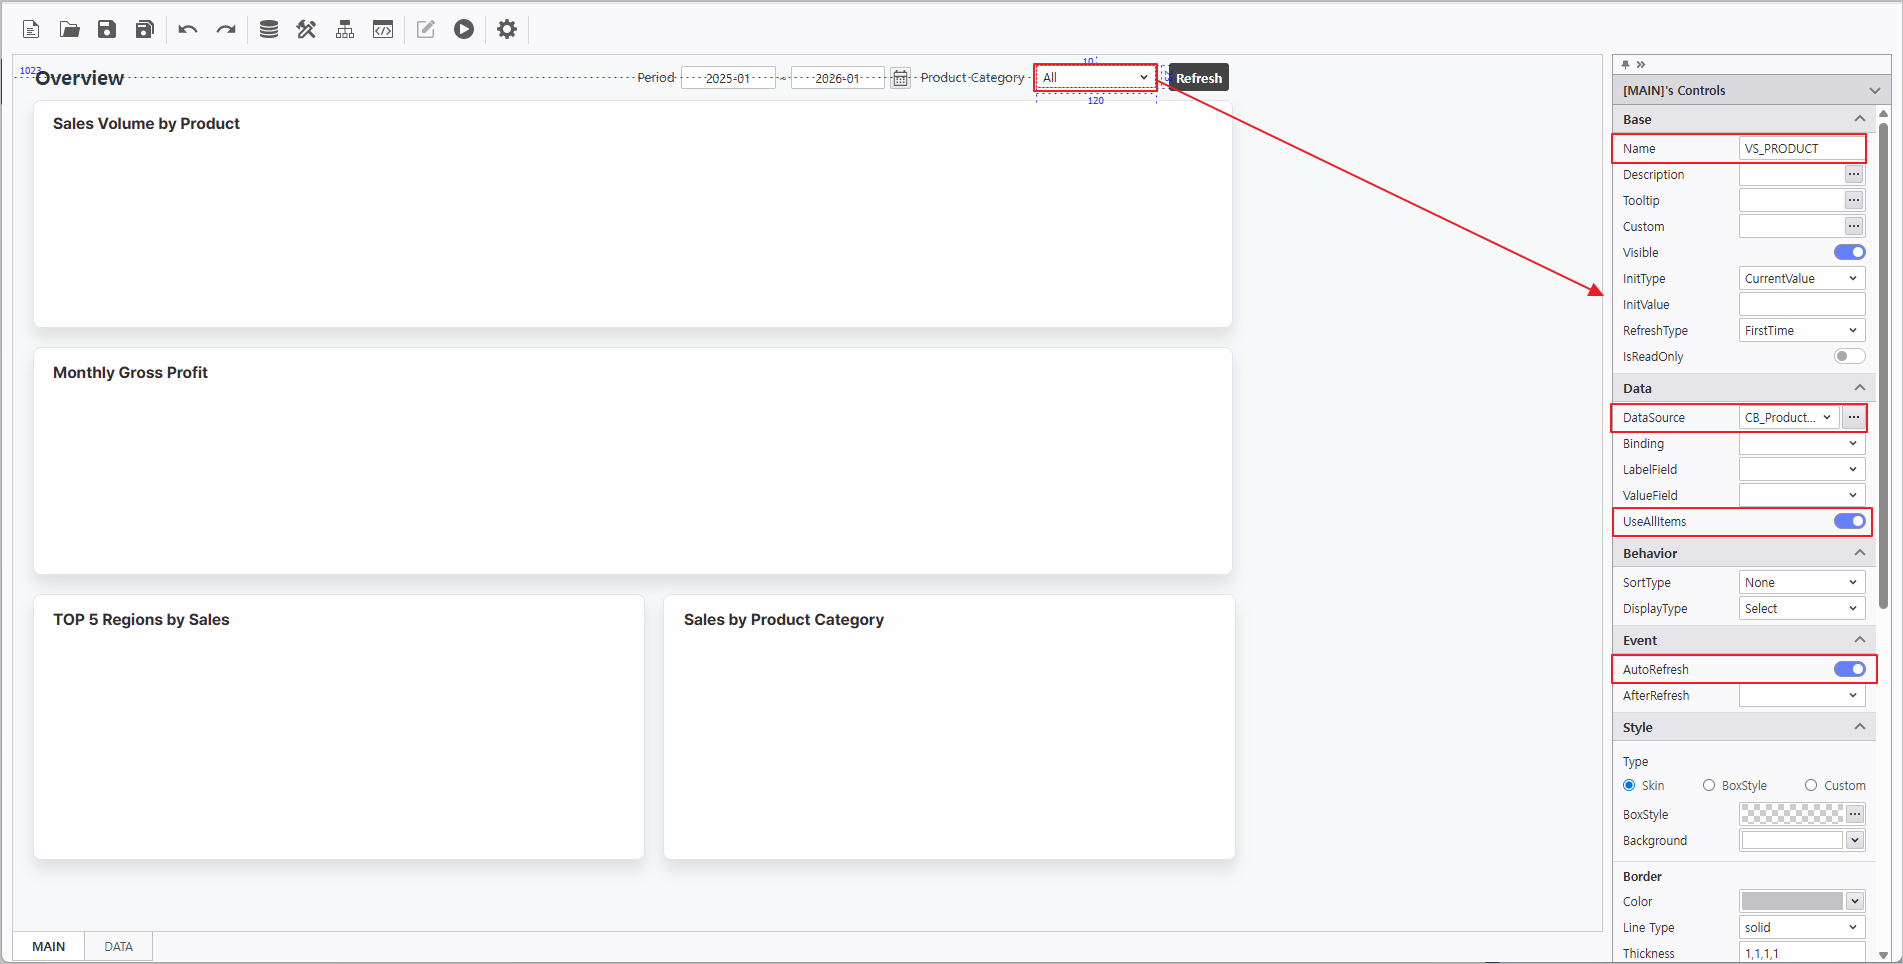Click the DataSource ellipsis button
The height and width of the screenshot is (964, 1903).
(1854, 418)
